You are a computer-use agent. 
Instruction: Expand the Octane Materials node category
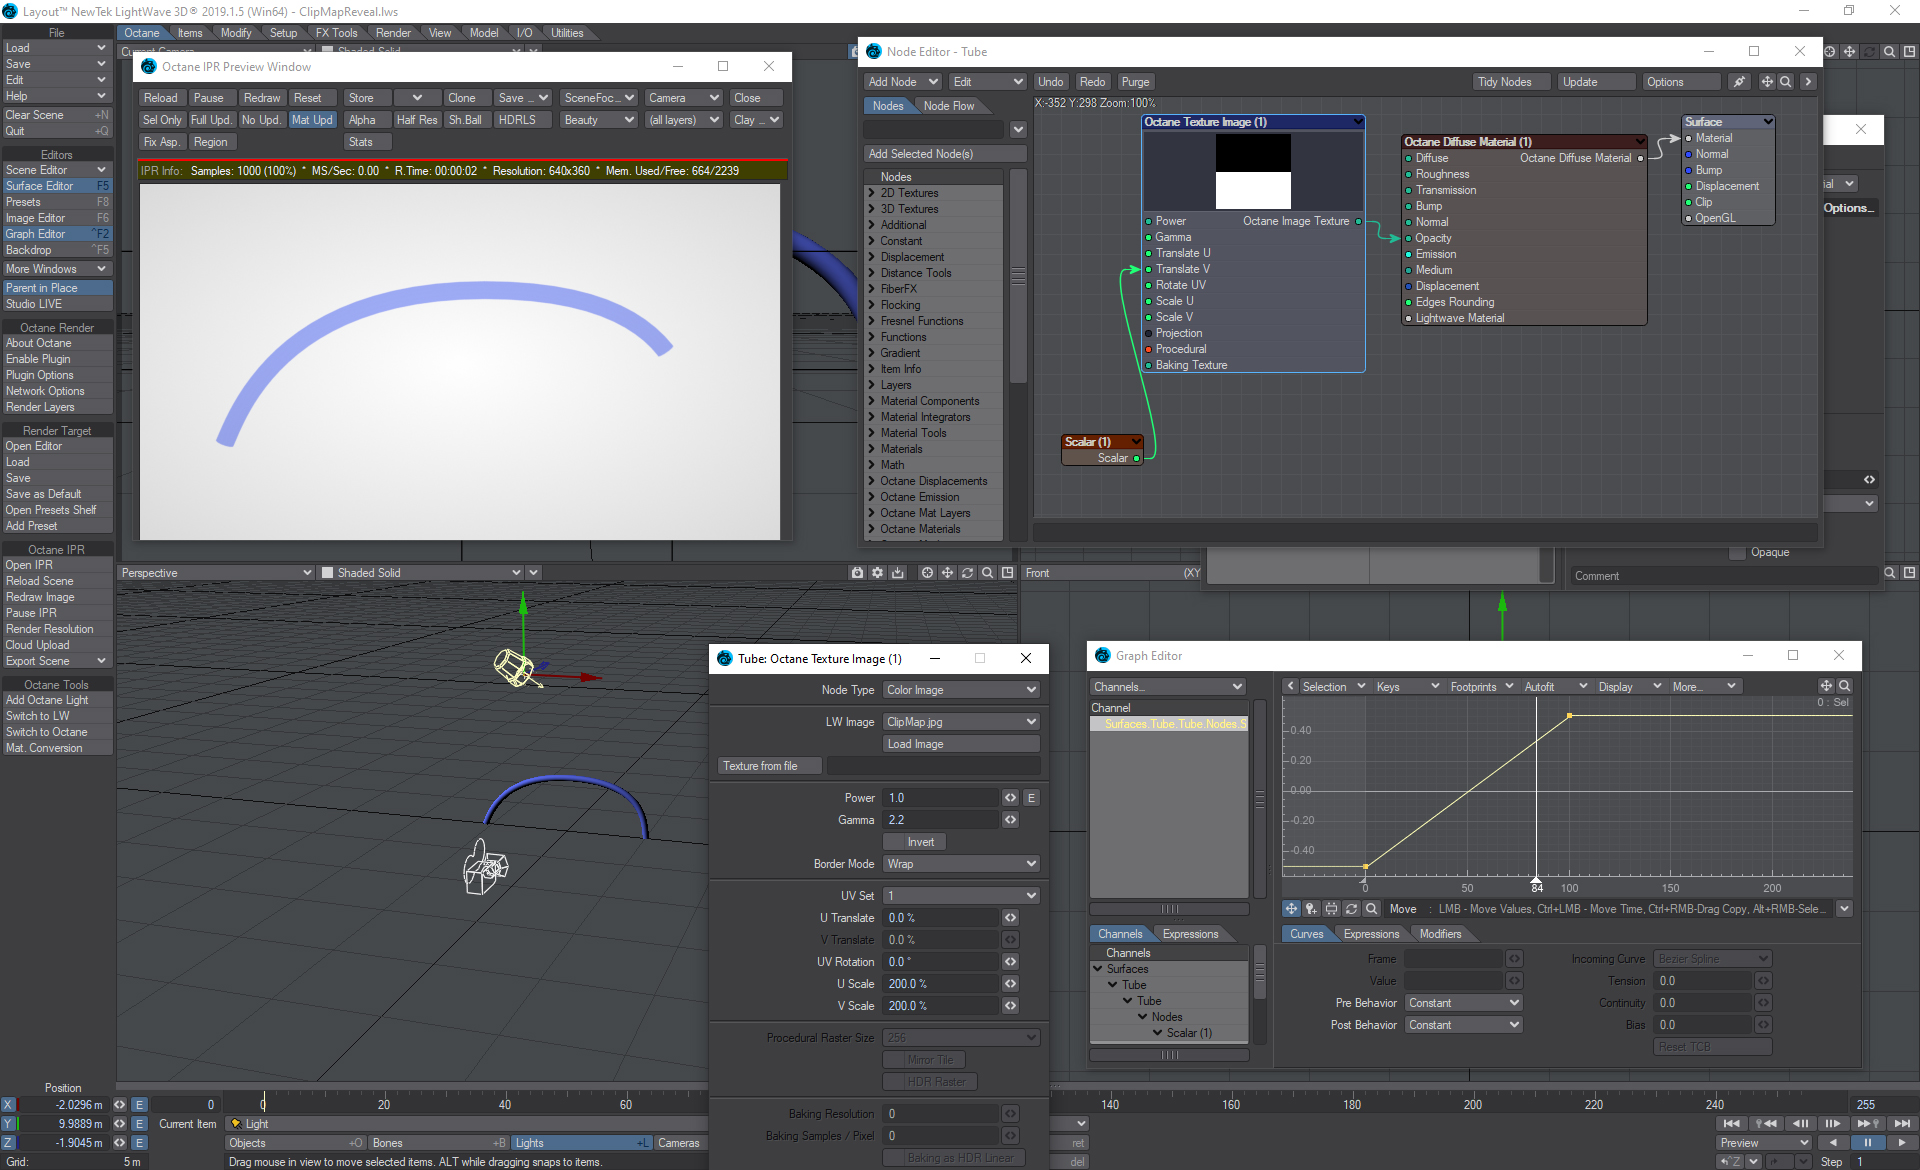click(872, 529)
